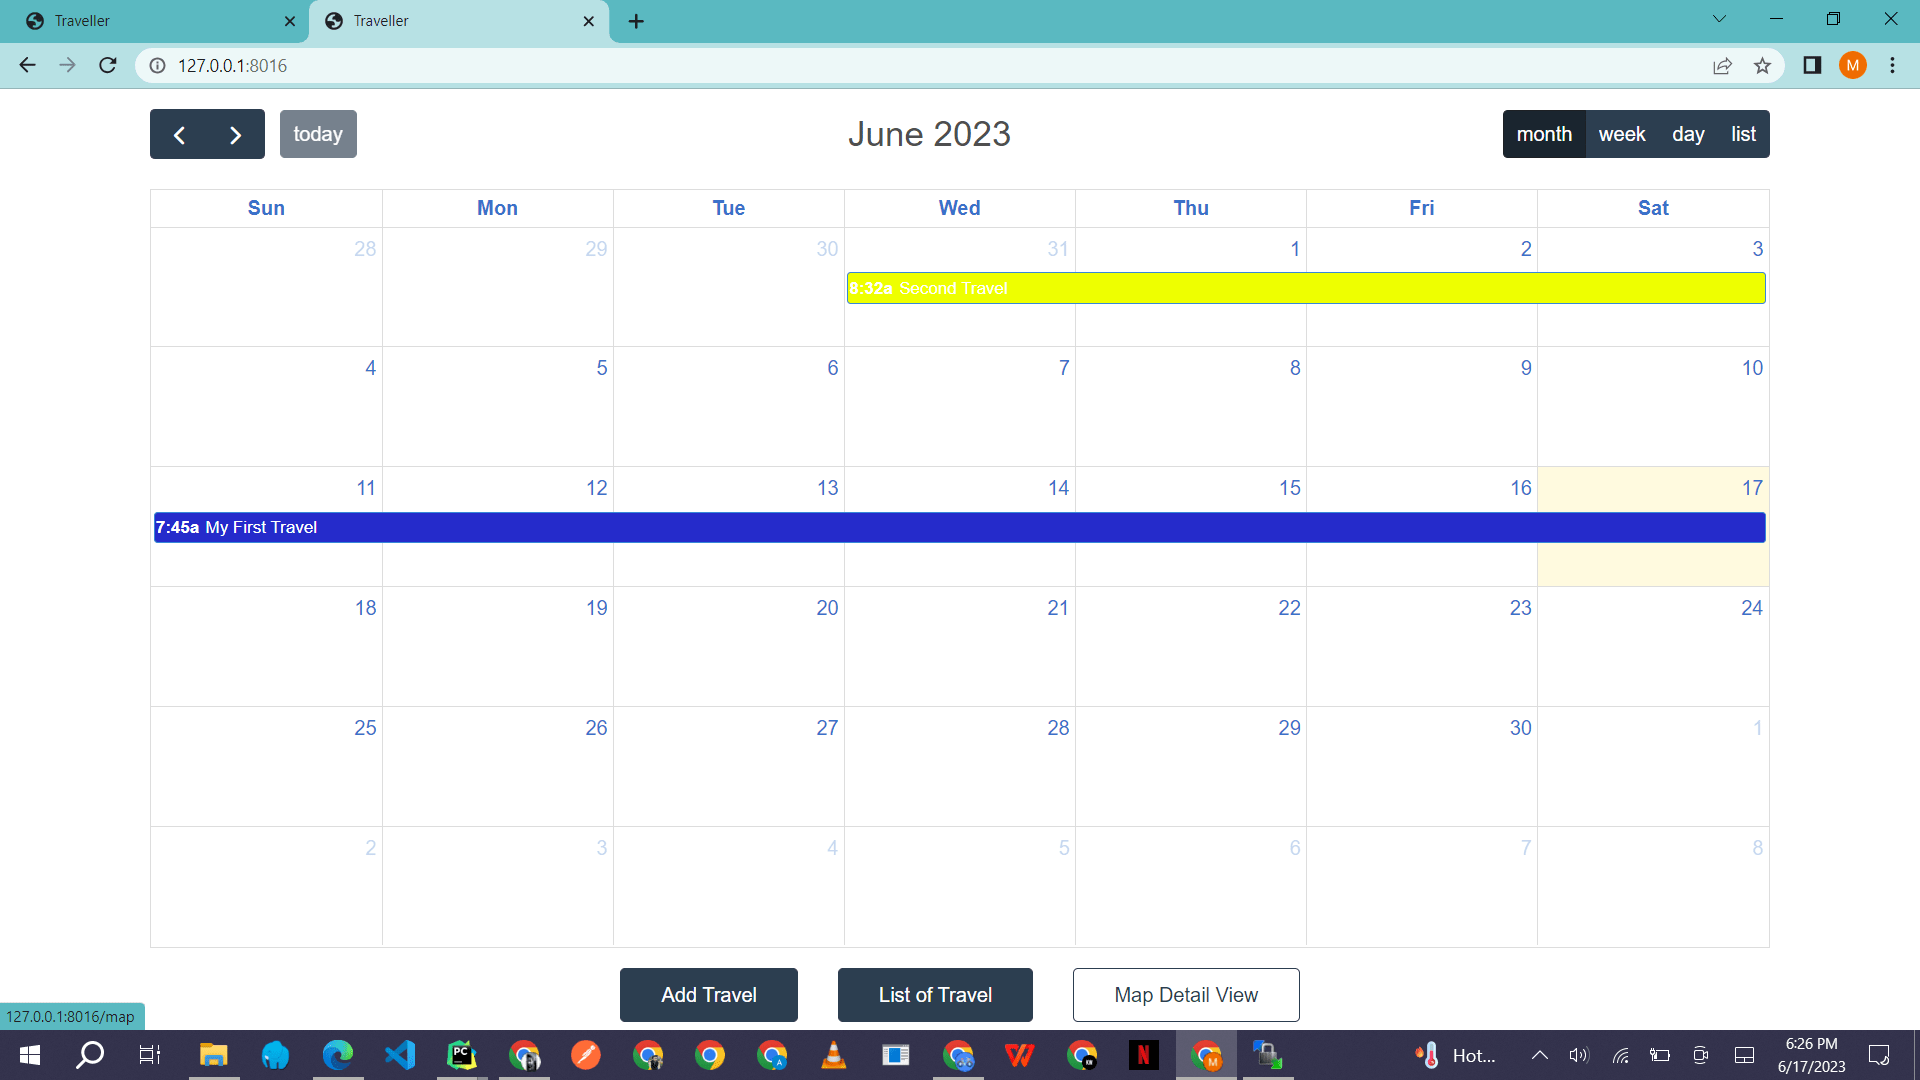Click the browser profile icon avatar
Screen dimensions: 1920x1080
1853,65
